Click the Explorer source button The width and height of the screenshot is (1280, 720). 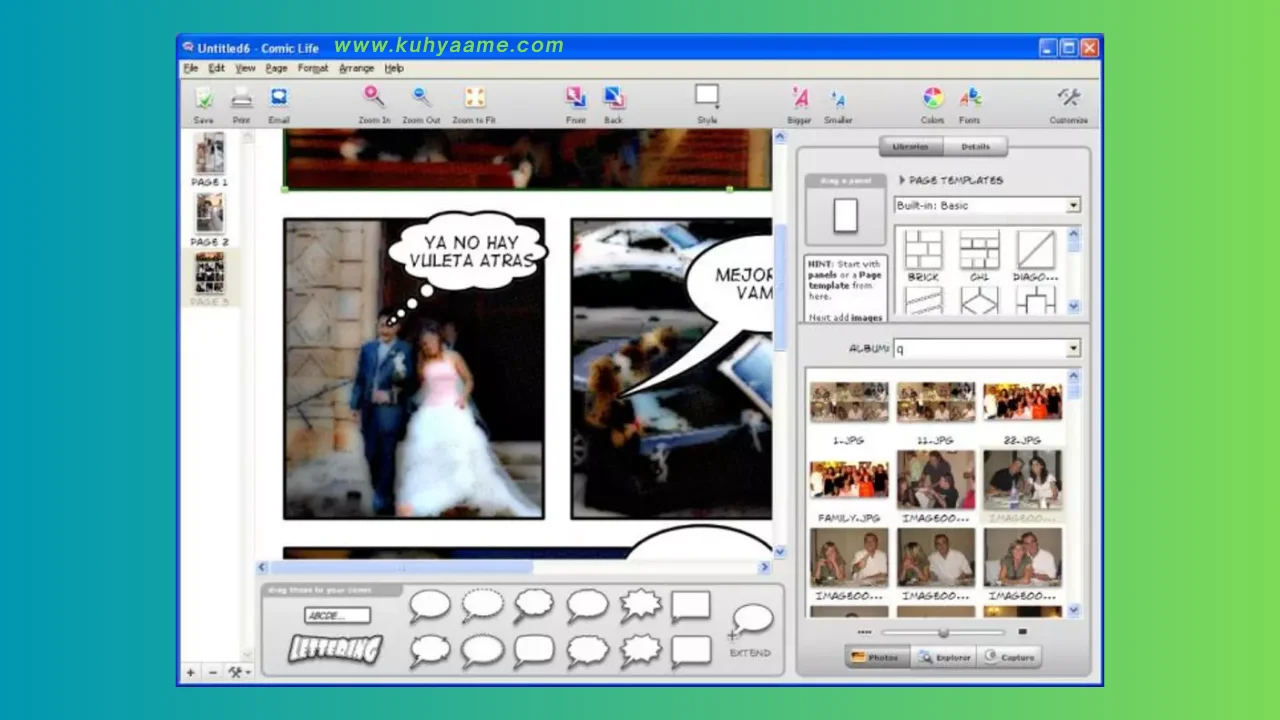click(x=944, y=657)
